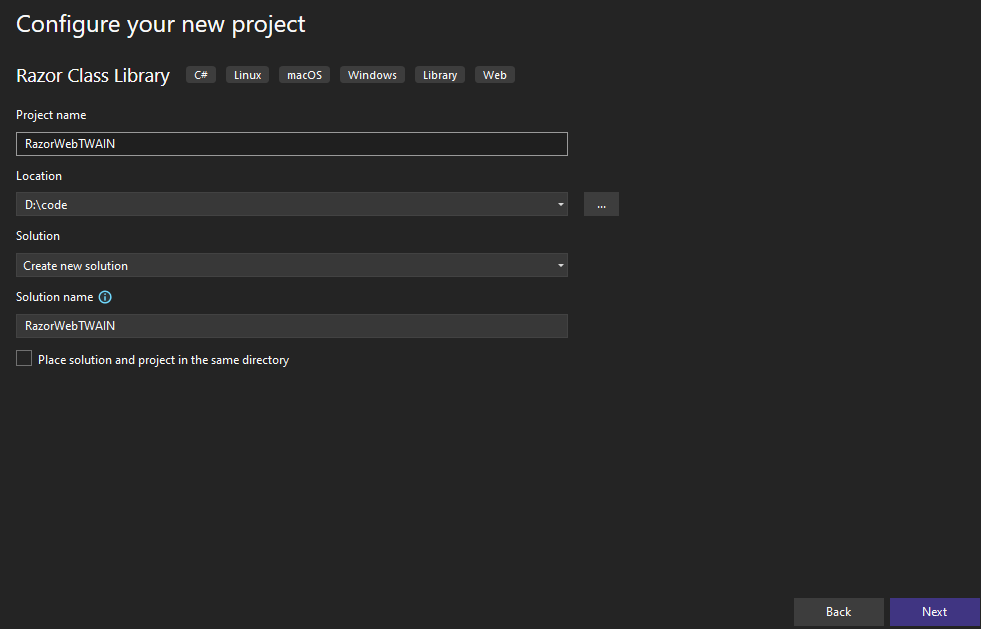Browse for location with the ellipsis button

[x=601, y=204]
